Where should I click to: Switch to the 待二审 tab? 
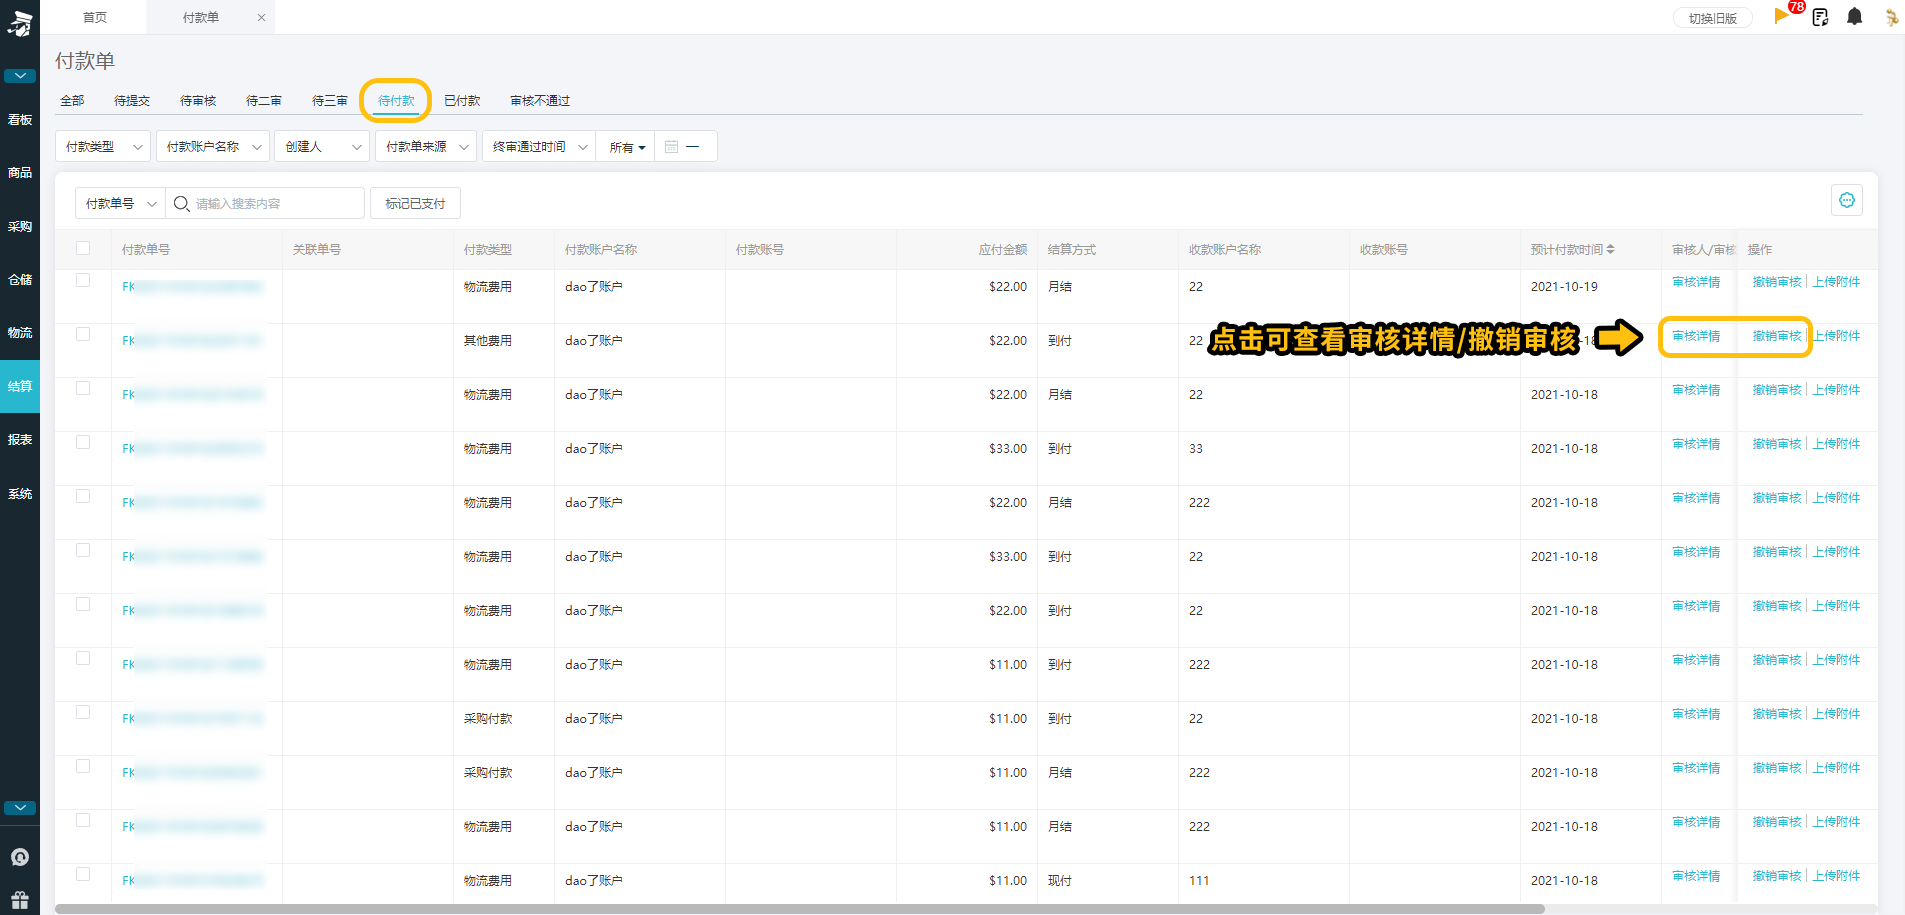264,100
